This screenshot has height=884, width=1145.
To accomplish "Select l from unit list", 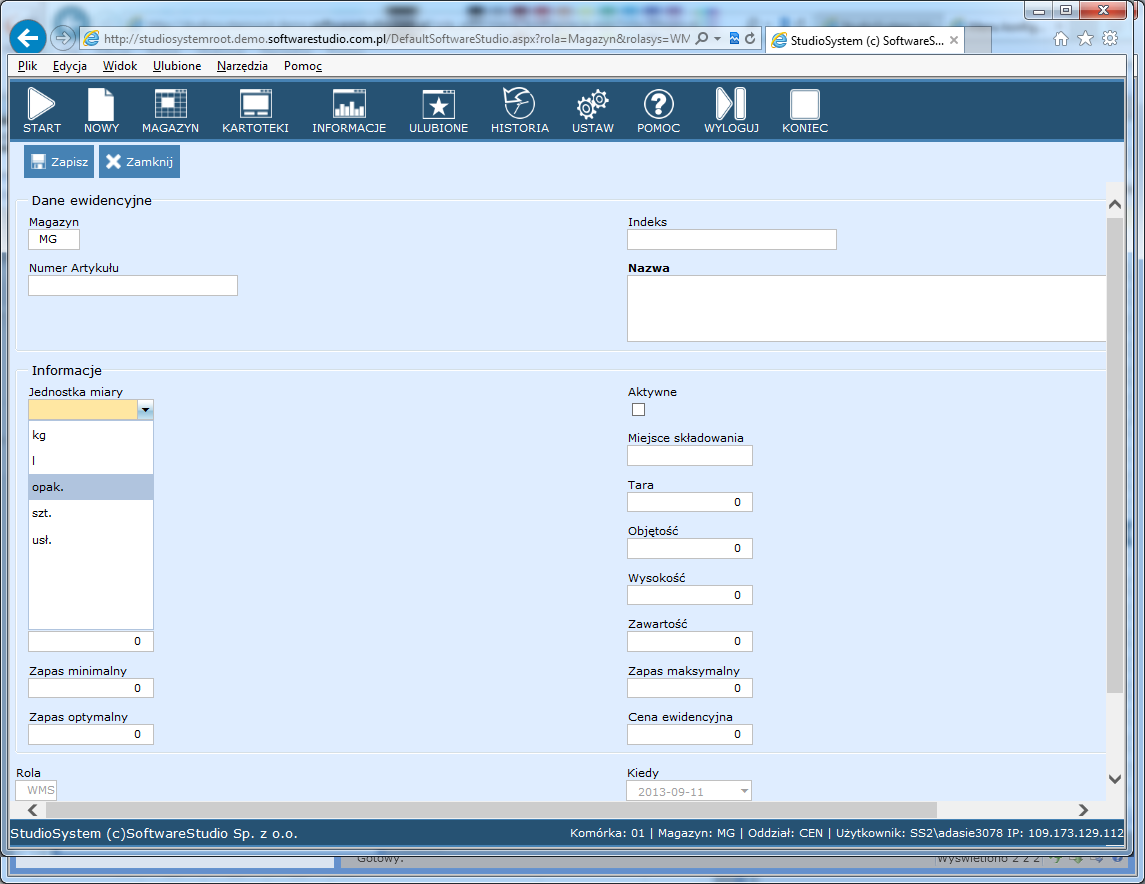I will coord(91,461).
